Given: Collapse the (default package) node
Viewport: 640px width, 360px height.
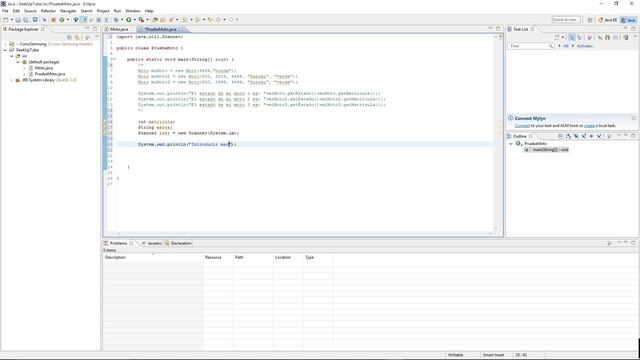Looking at the screenshot, I should click(x=18, y=62).
